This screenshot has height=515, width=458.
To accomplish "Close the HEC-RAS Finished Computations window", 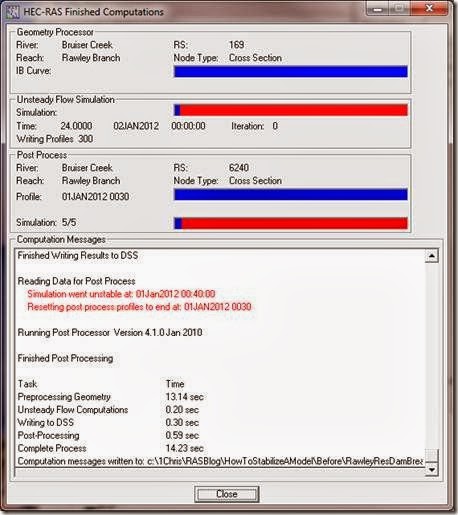I will [x=430, y=9].
